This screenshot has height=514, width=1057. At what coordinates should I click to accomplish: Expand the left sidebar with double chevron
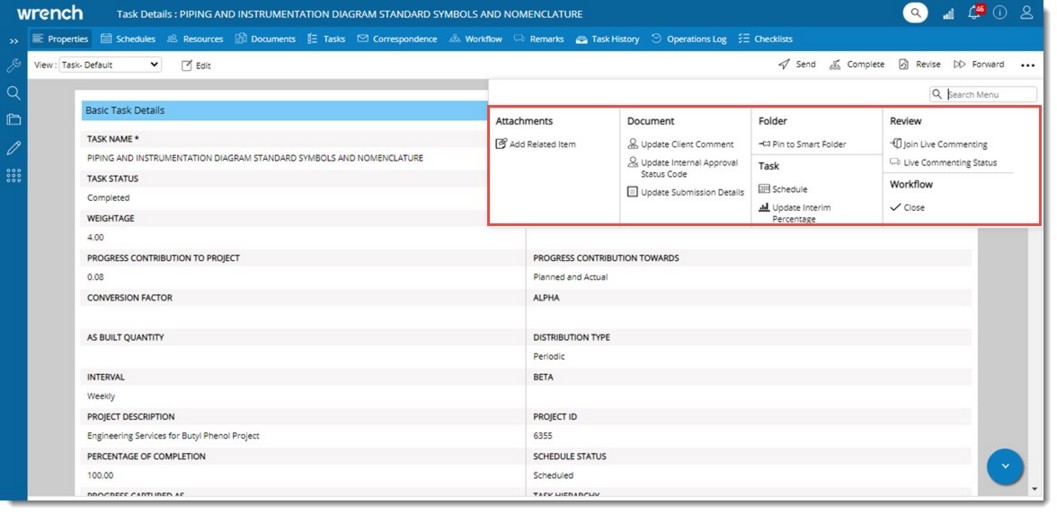click(13, 41)
